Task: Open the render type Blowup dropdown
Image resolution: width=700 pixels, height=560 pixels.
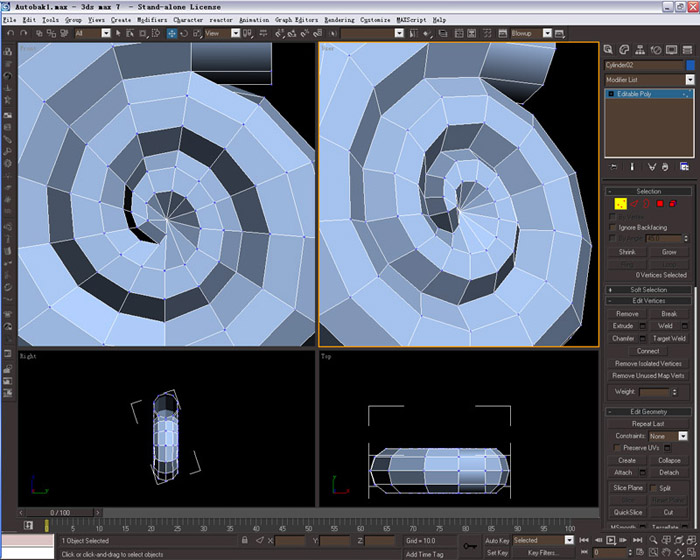Action: pyautogui.click(x=547, y=33)
